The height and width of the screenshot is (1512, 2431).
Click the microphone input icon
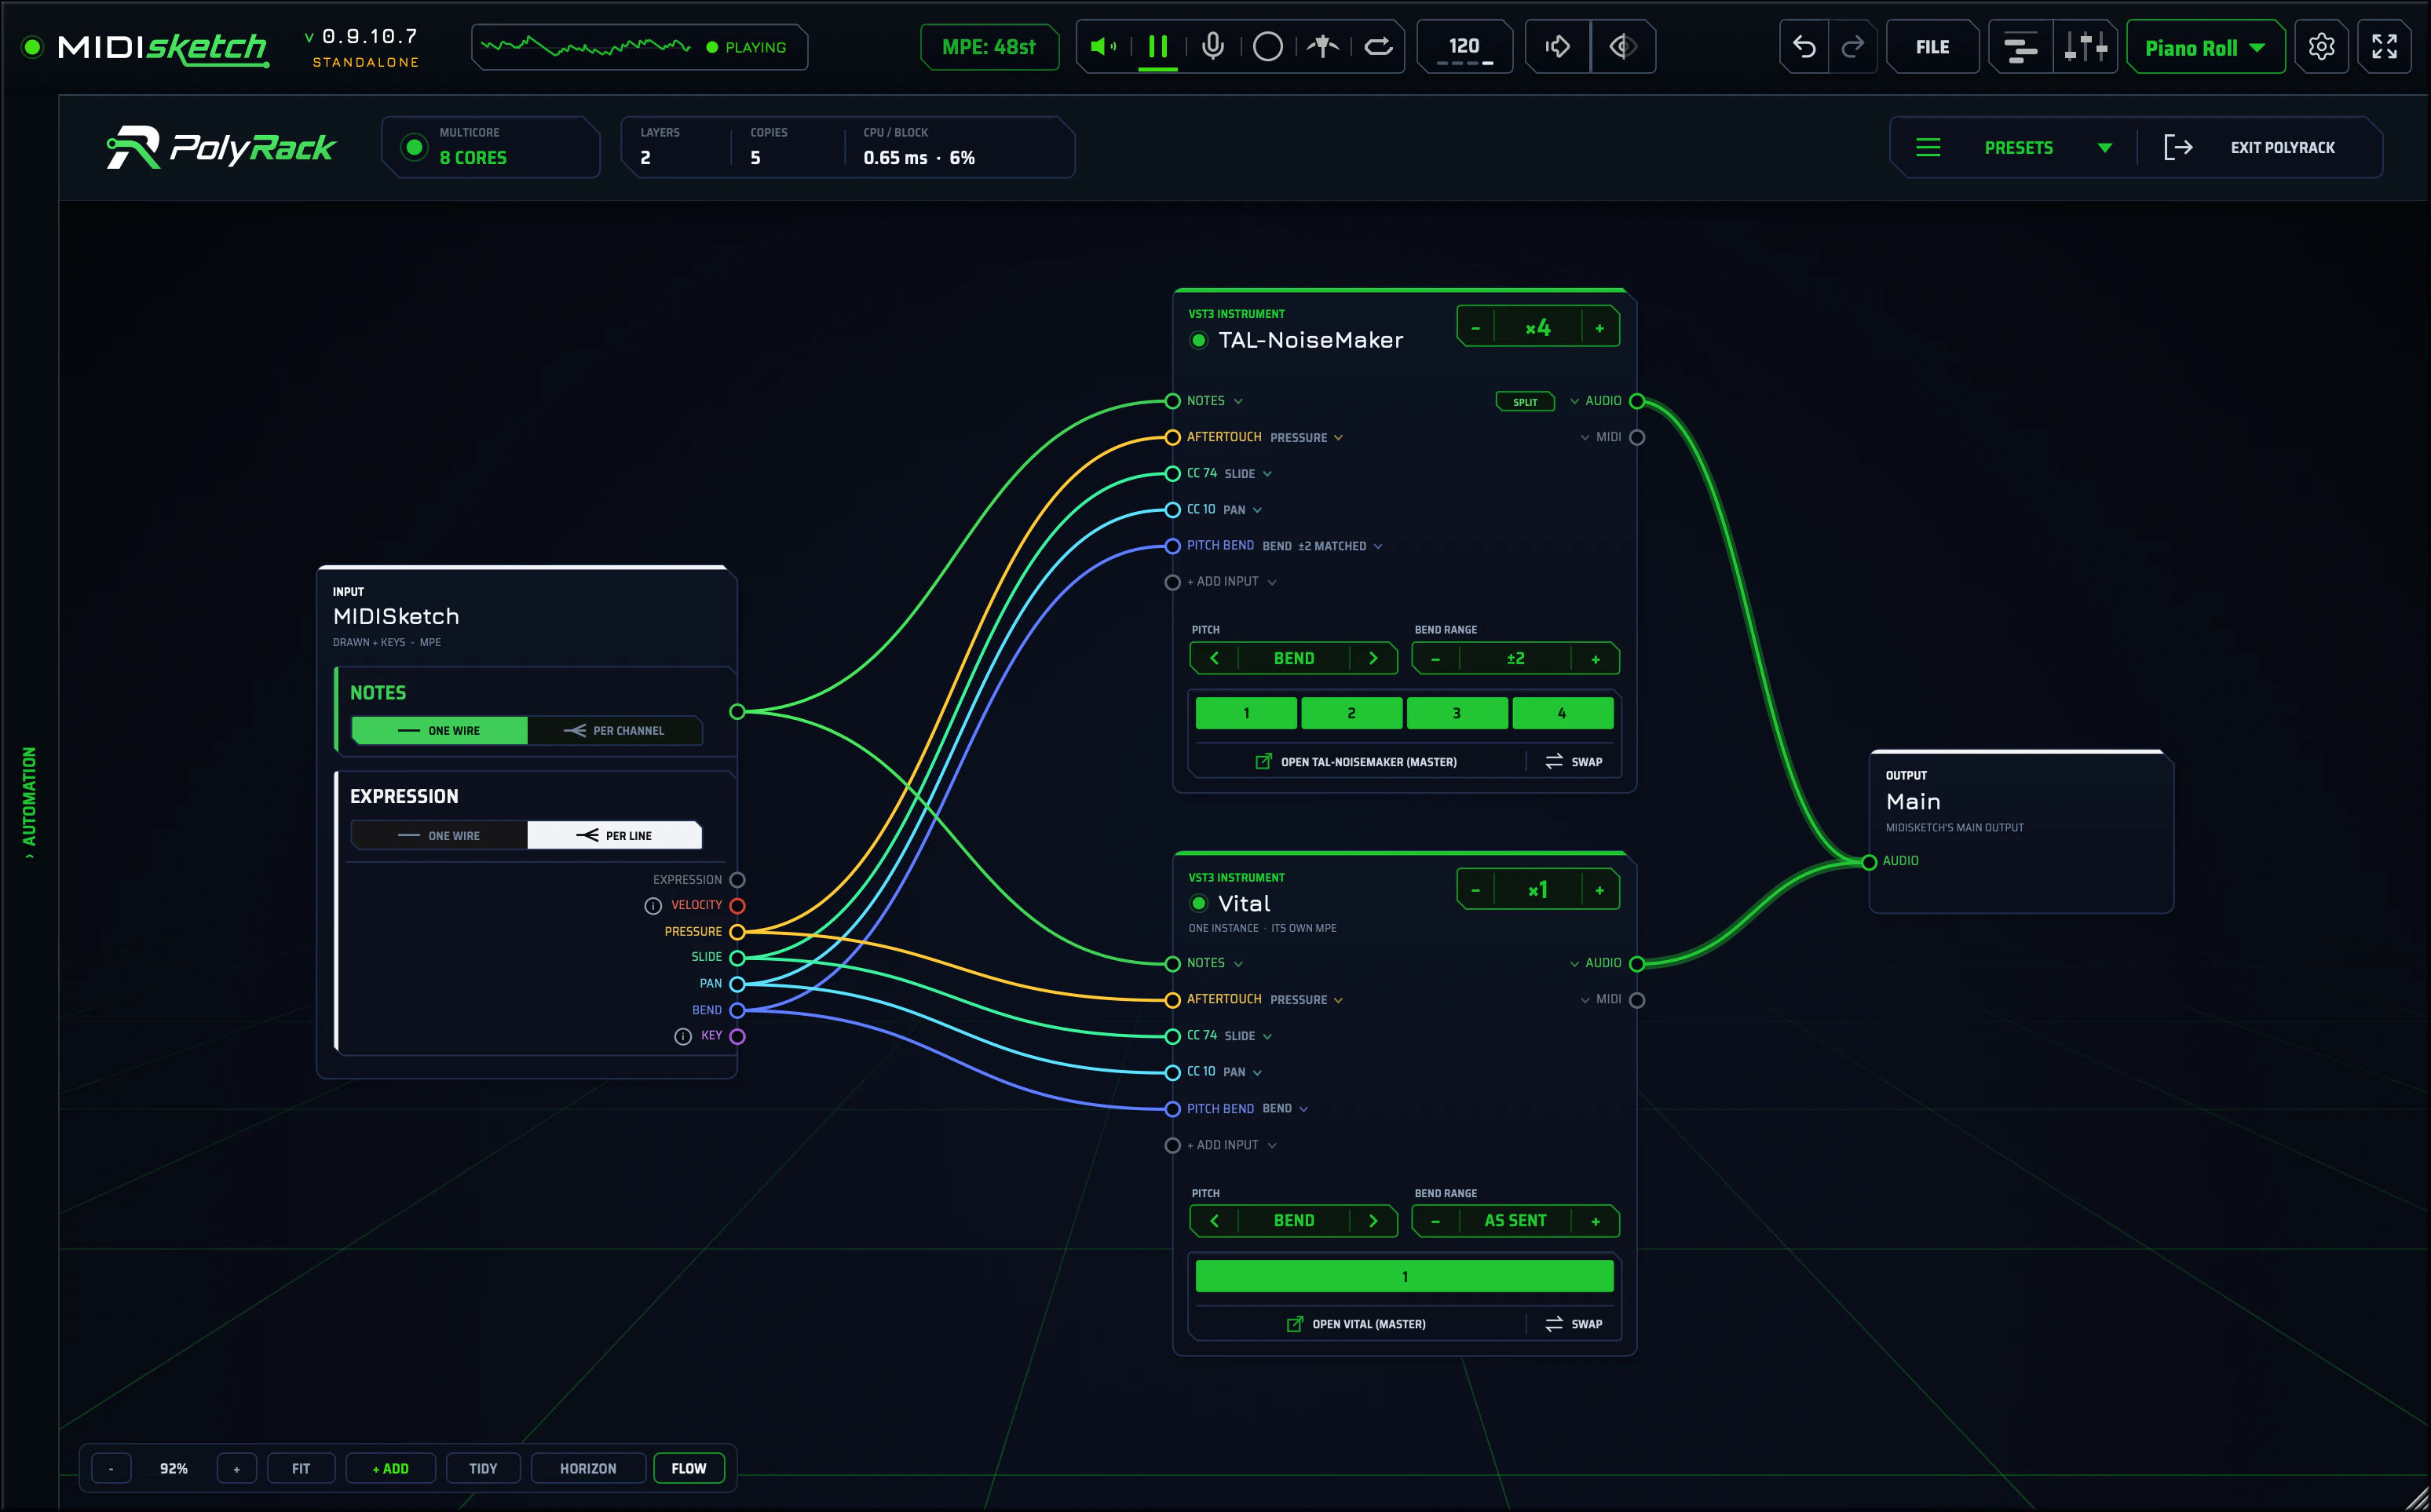click(x=1213, y=46)
